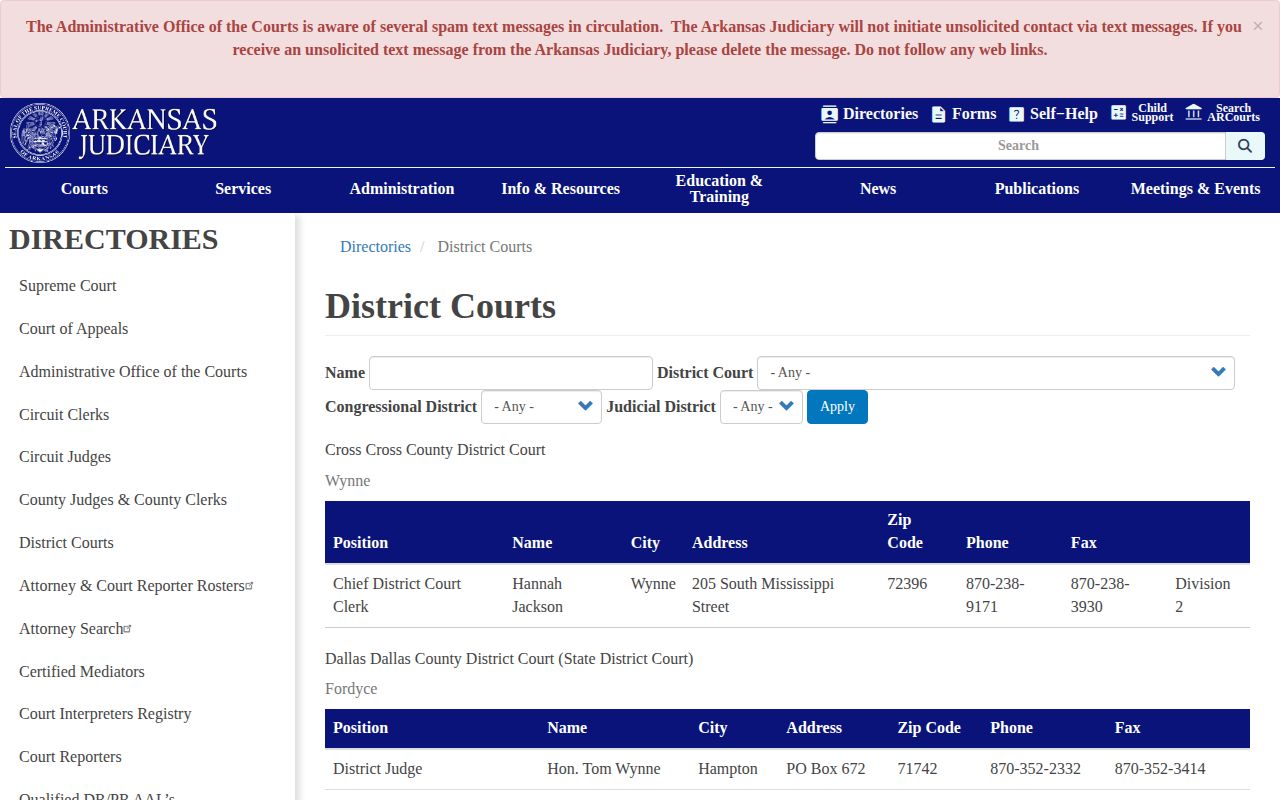1280x800 pixels.
Task: Open the Administration menu
Action: coord(402,189)
